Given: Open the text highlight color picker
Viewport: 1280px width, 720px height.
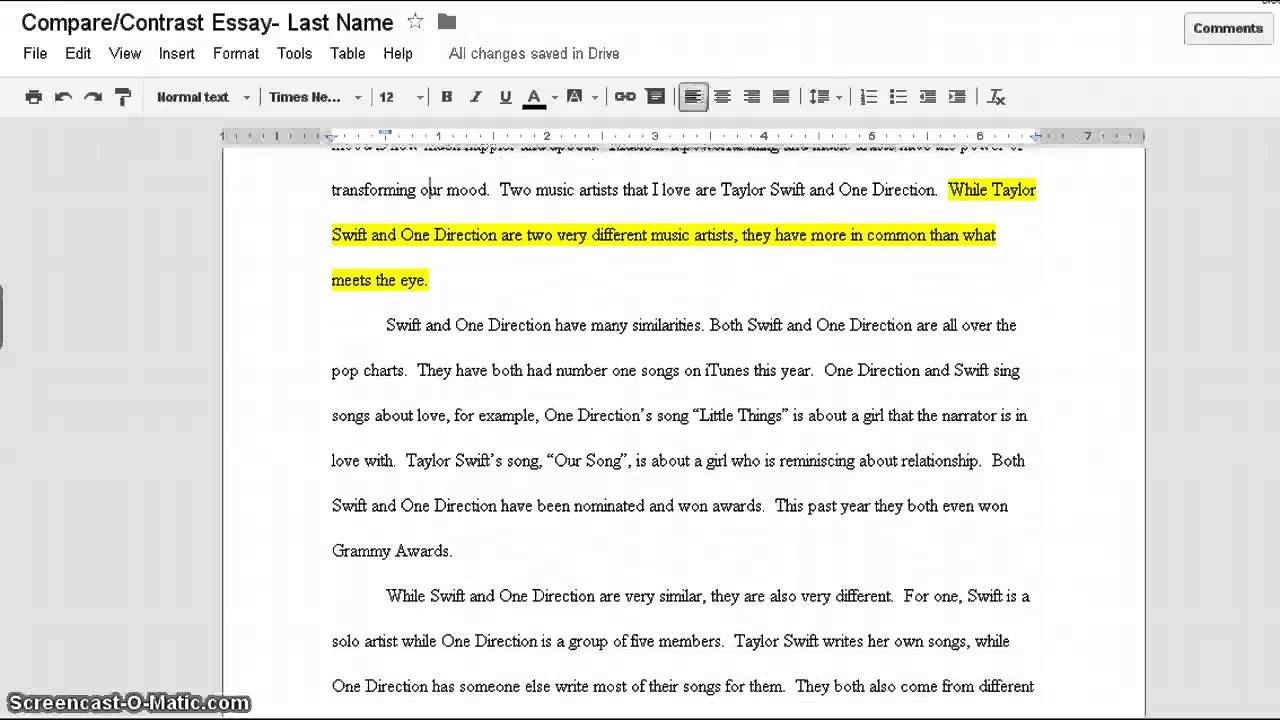Looking at the screenshot, I should 582,97.
